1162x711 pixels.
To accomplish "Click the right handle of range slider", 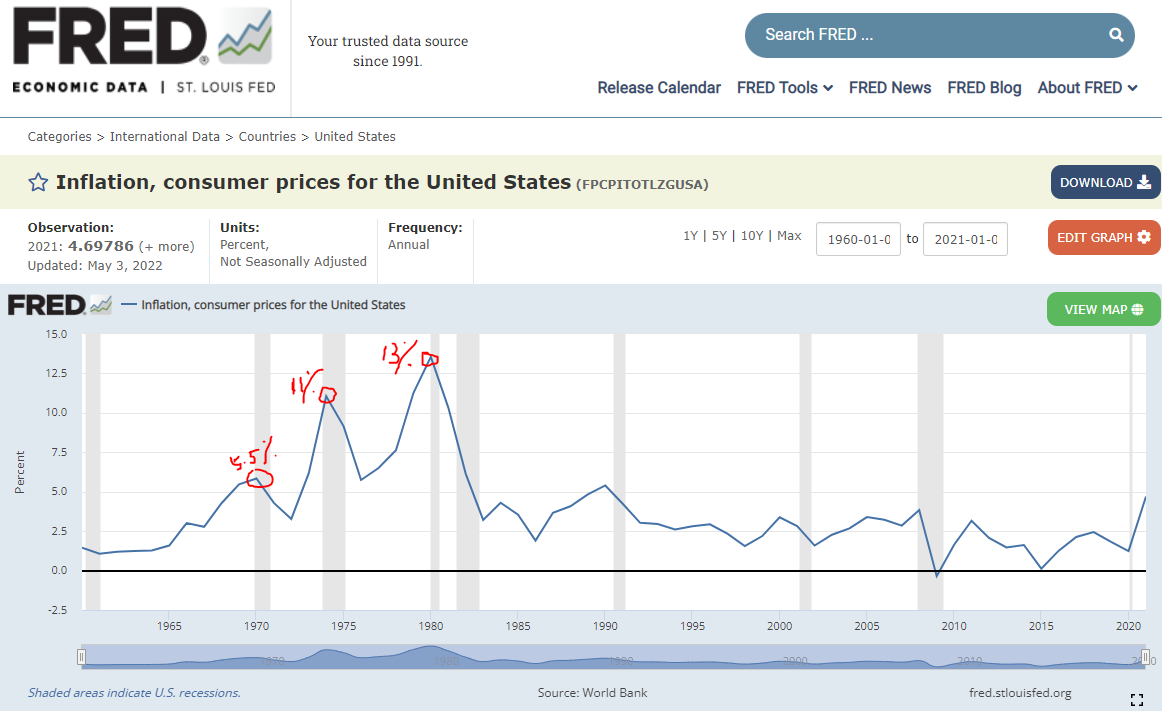I will (x=1144, y=657).
